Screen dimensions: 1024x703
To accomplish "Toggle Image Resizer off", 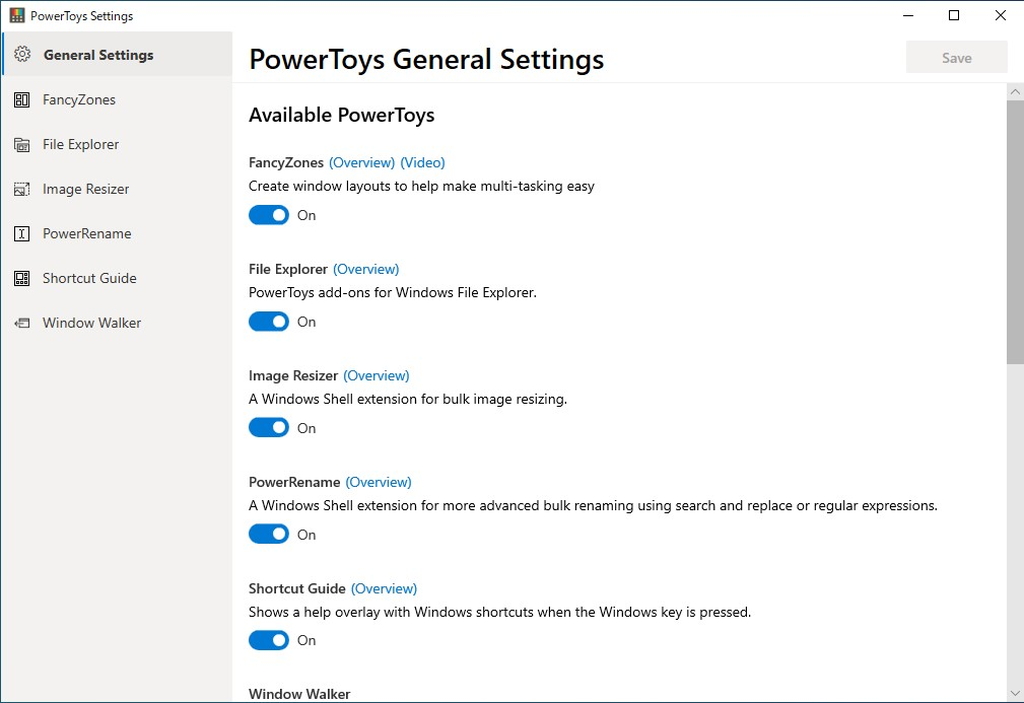I will coord(268,427).
